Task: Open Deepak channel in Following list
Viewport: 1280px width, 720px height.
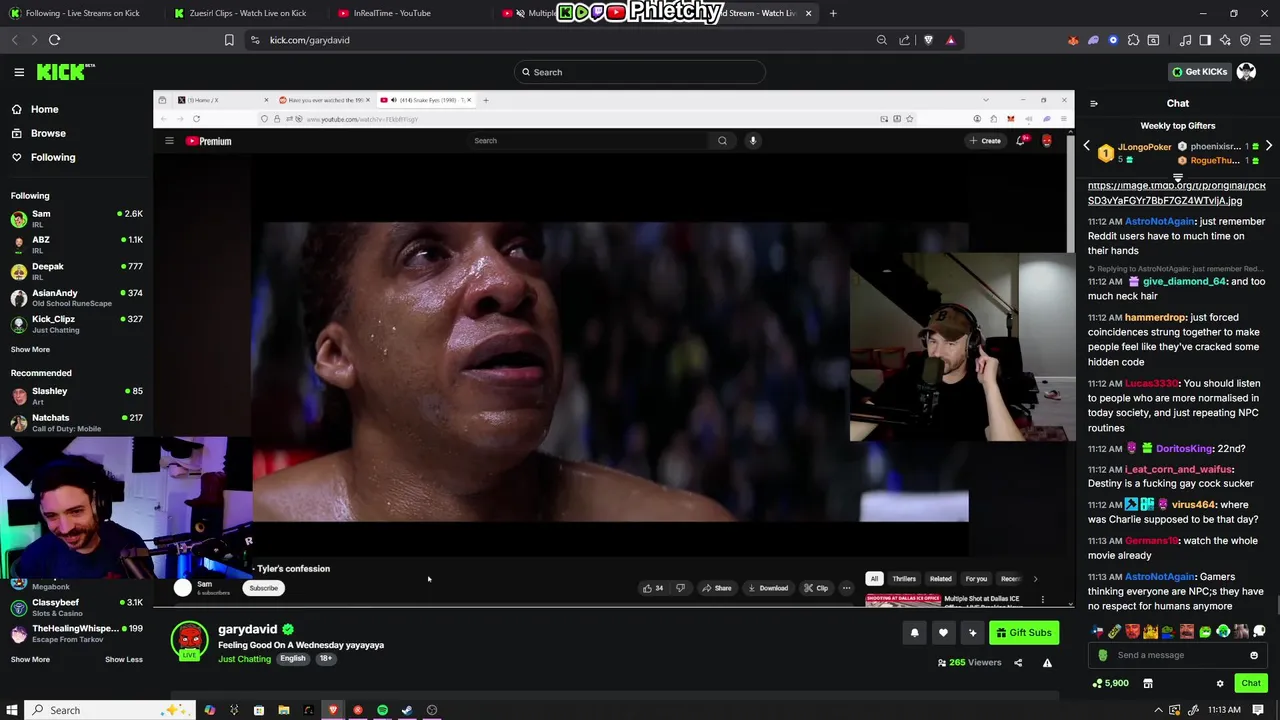Action: click(x=77, y=271)
